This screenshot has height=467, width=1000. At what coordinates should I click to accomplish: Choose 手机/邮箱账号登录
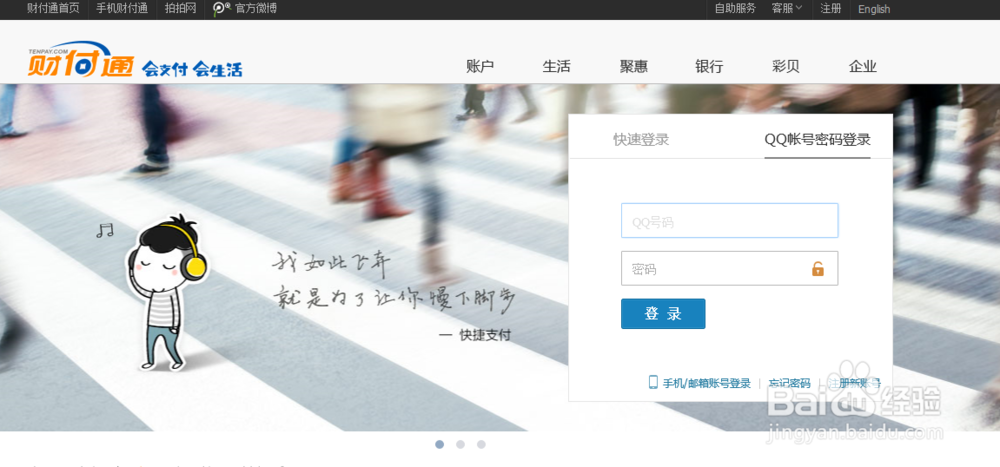pos(707,383)
